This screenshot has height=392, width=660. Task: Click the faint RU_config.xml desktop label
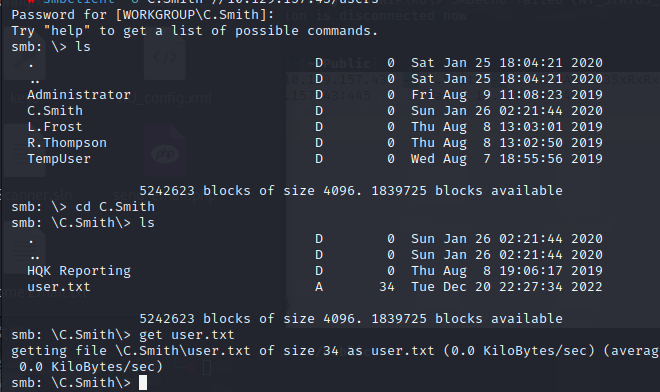coord(165,98)
